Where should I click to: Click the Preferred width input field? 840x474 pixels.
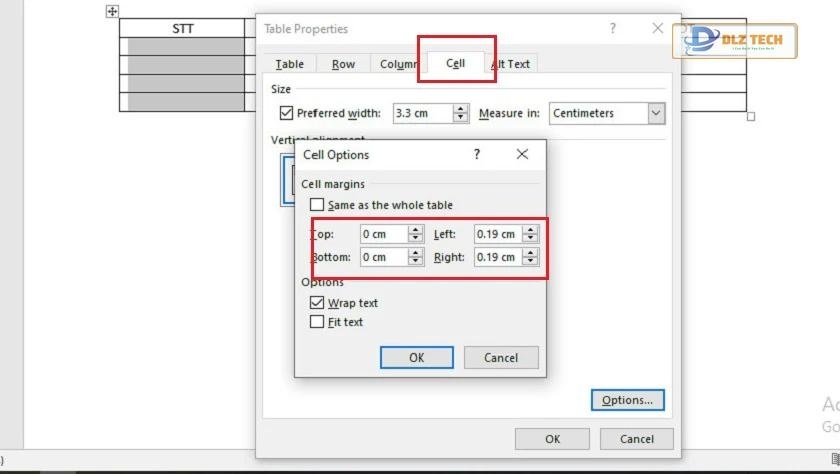coord(422,113)
